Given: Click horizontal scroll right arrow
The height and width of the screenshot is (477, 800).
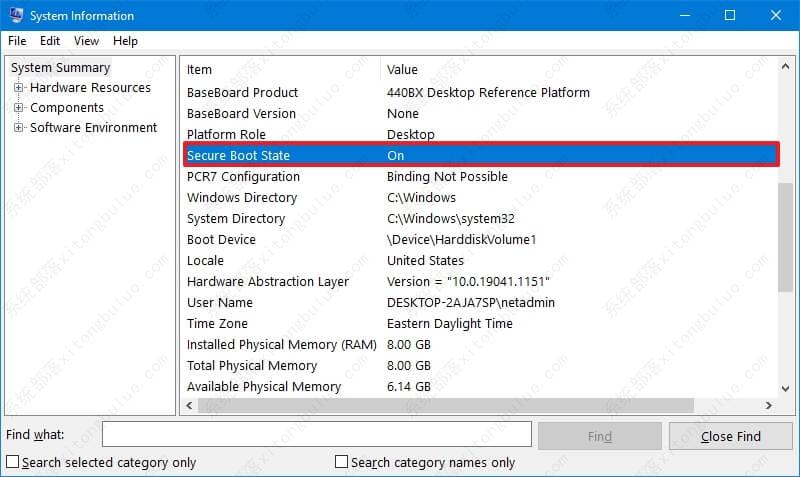Looking at the screenshot, I should [768, 406].
